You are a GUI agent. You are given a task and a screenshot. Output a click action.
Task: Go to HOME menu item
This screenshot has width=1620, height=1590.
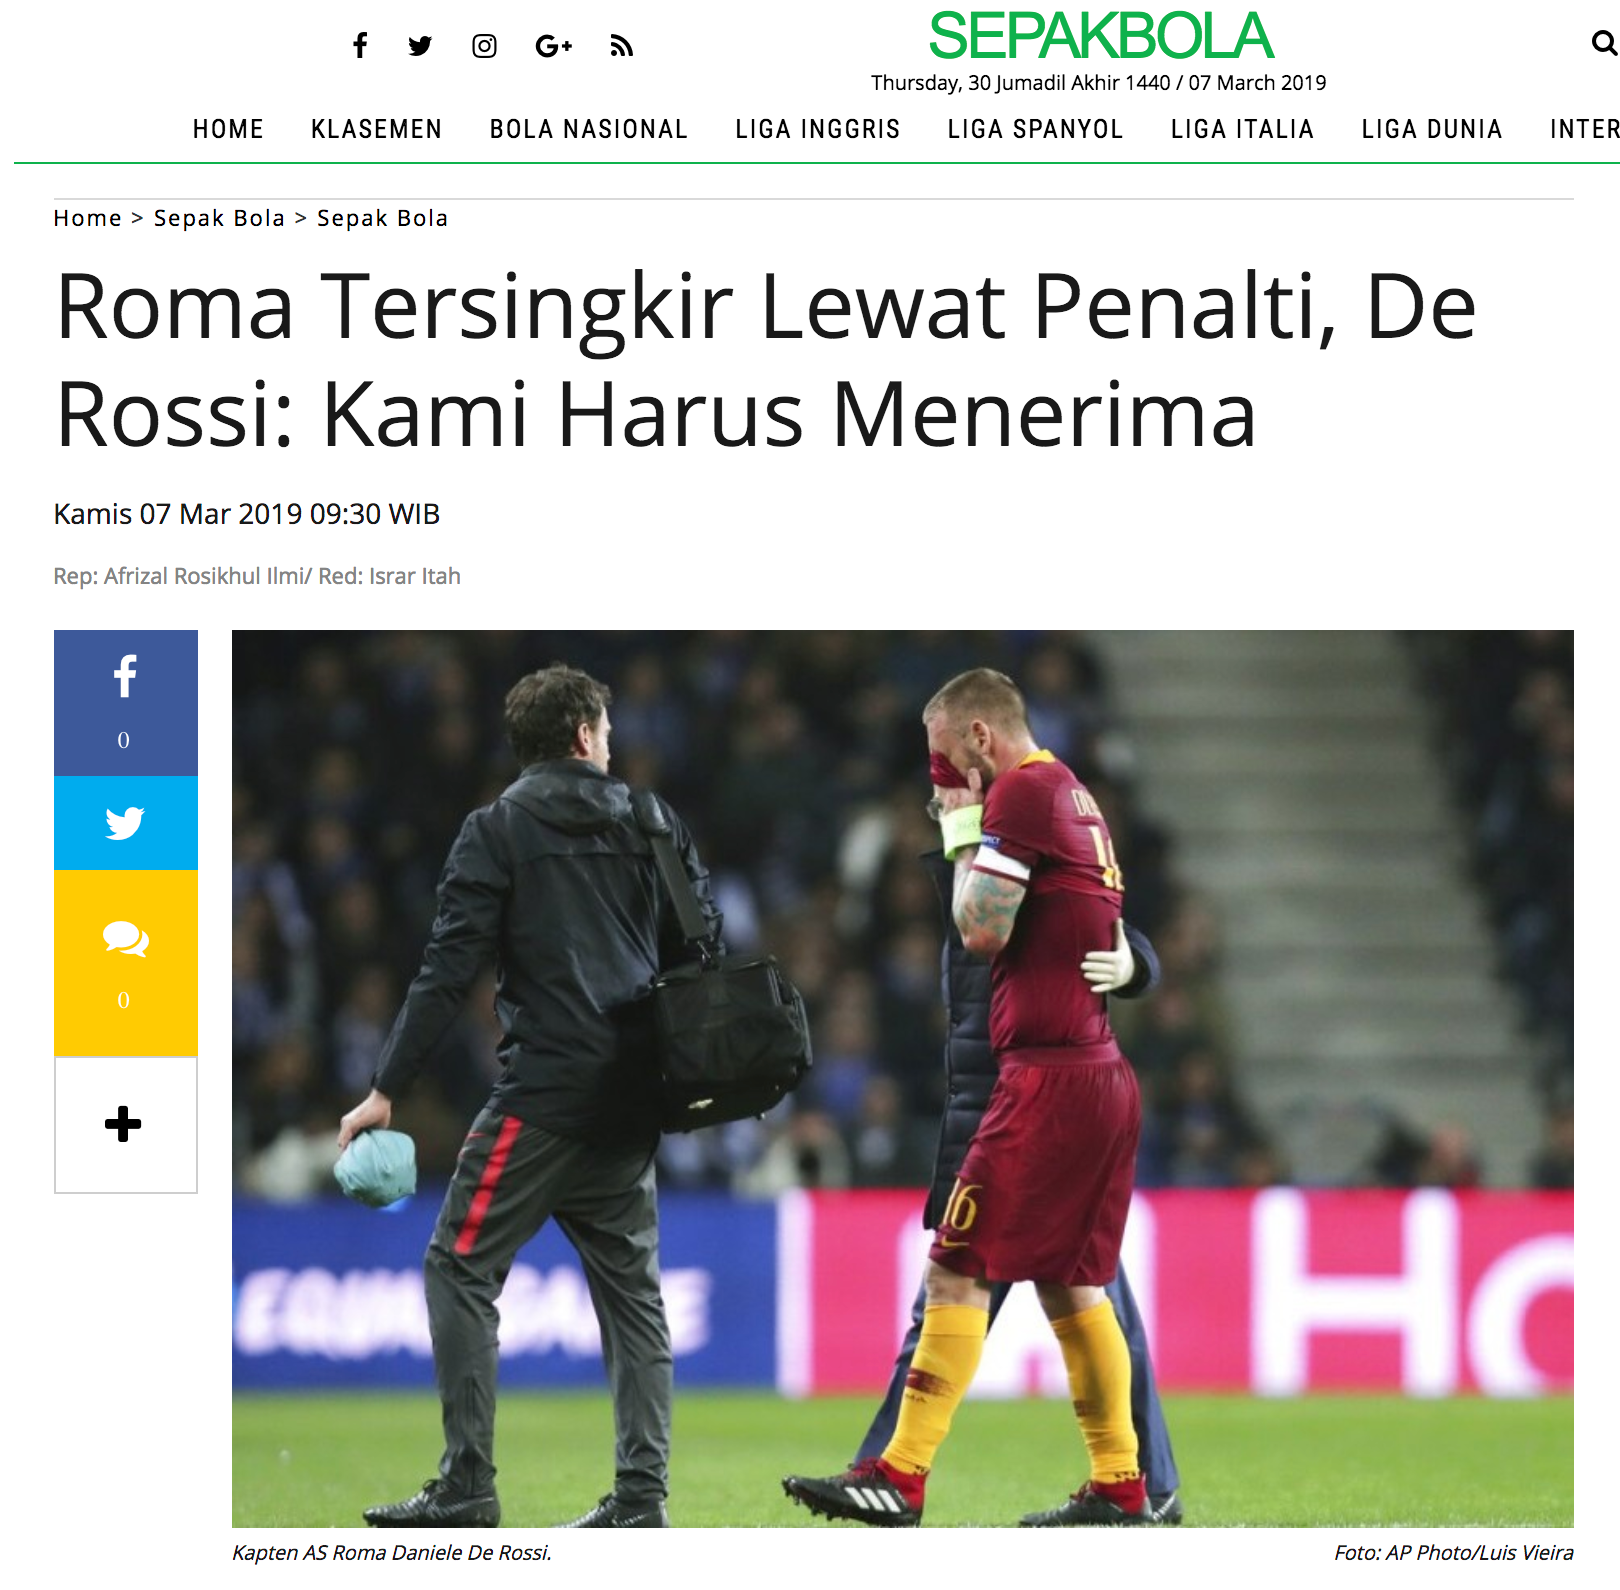click(228, 129)
